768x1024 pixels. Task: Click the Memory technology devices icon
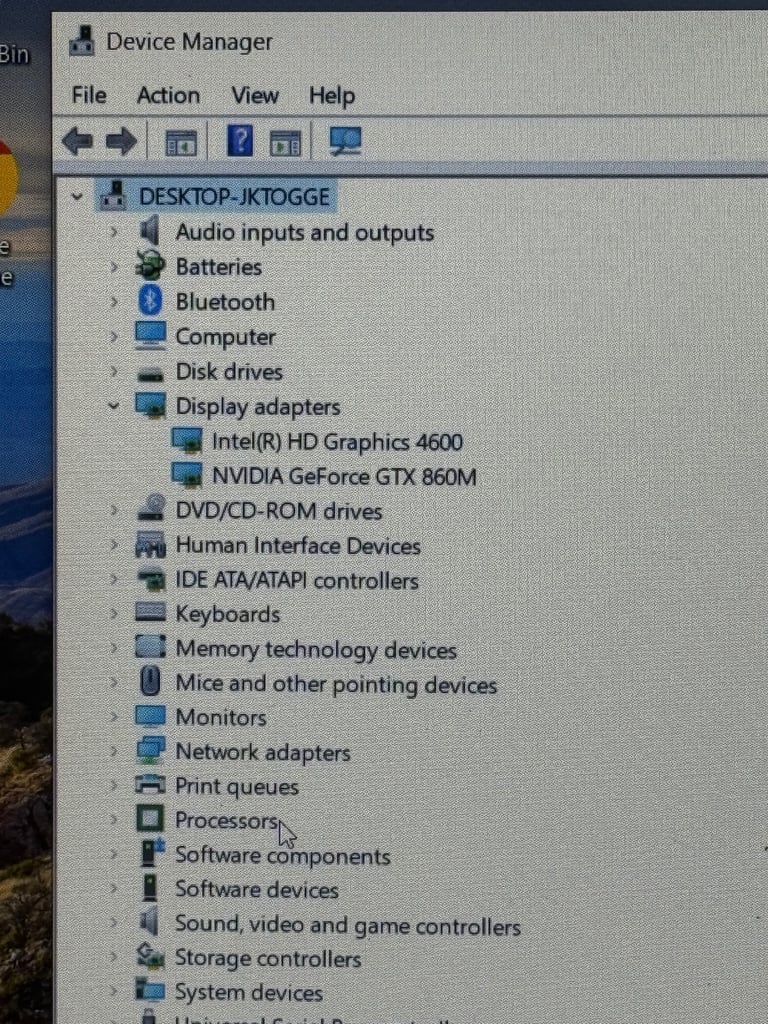click(x=150, y=647)
